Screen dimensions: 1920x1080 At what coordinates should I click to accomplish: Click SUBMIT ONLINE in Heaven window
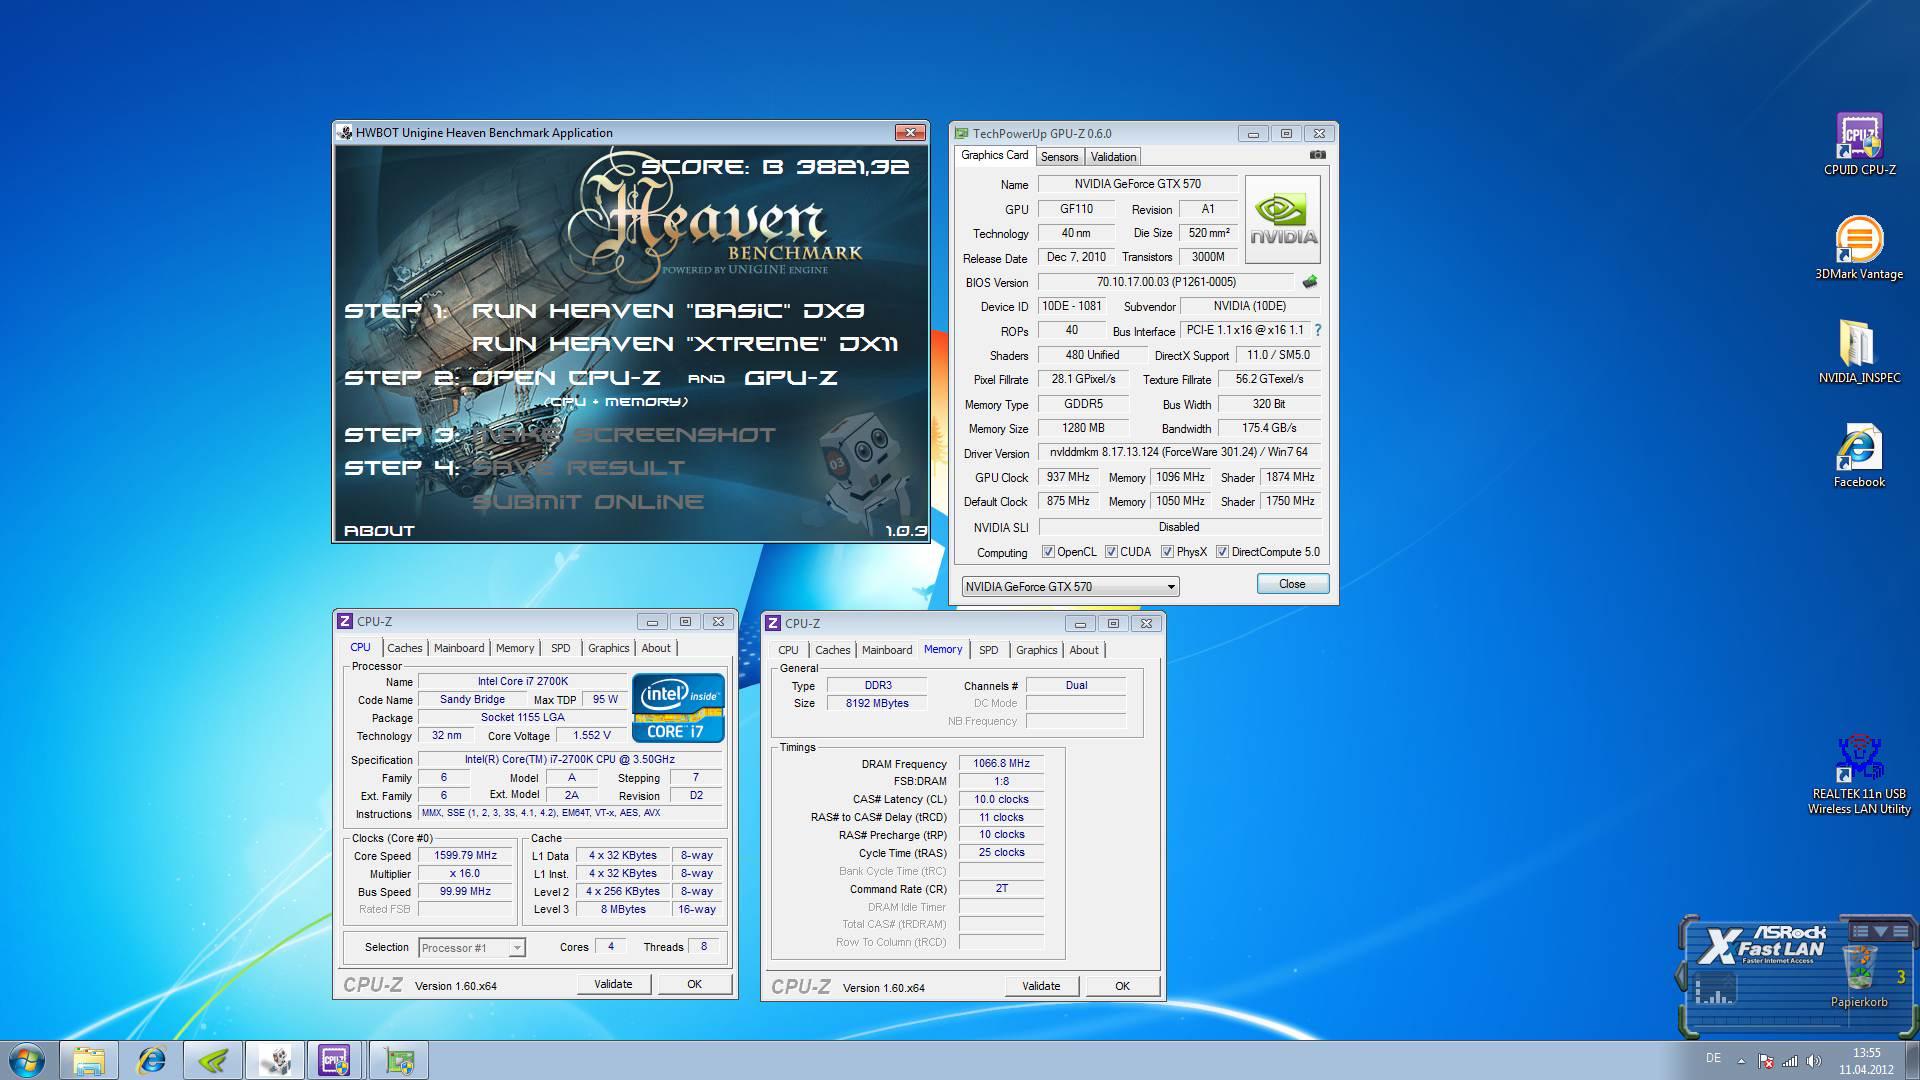coord(588,502)
